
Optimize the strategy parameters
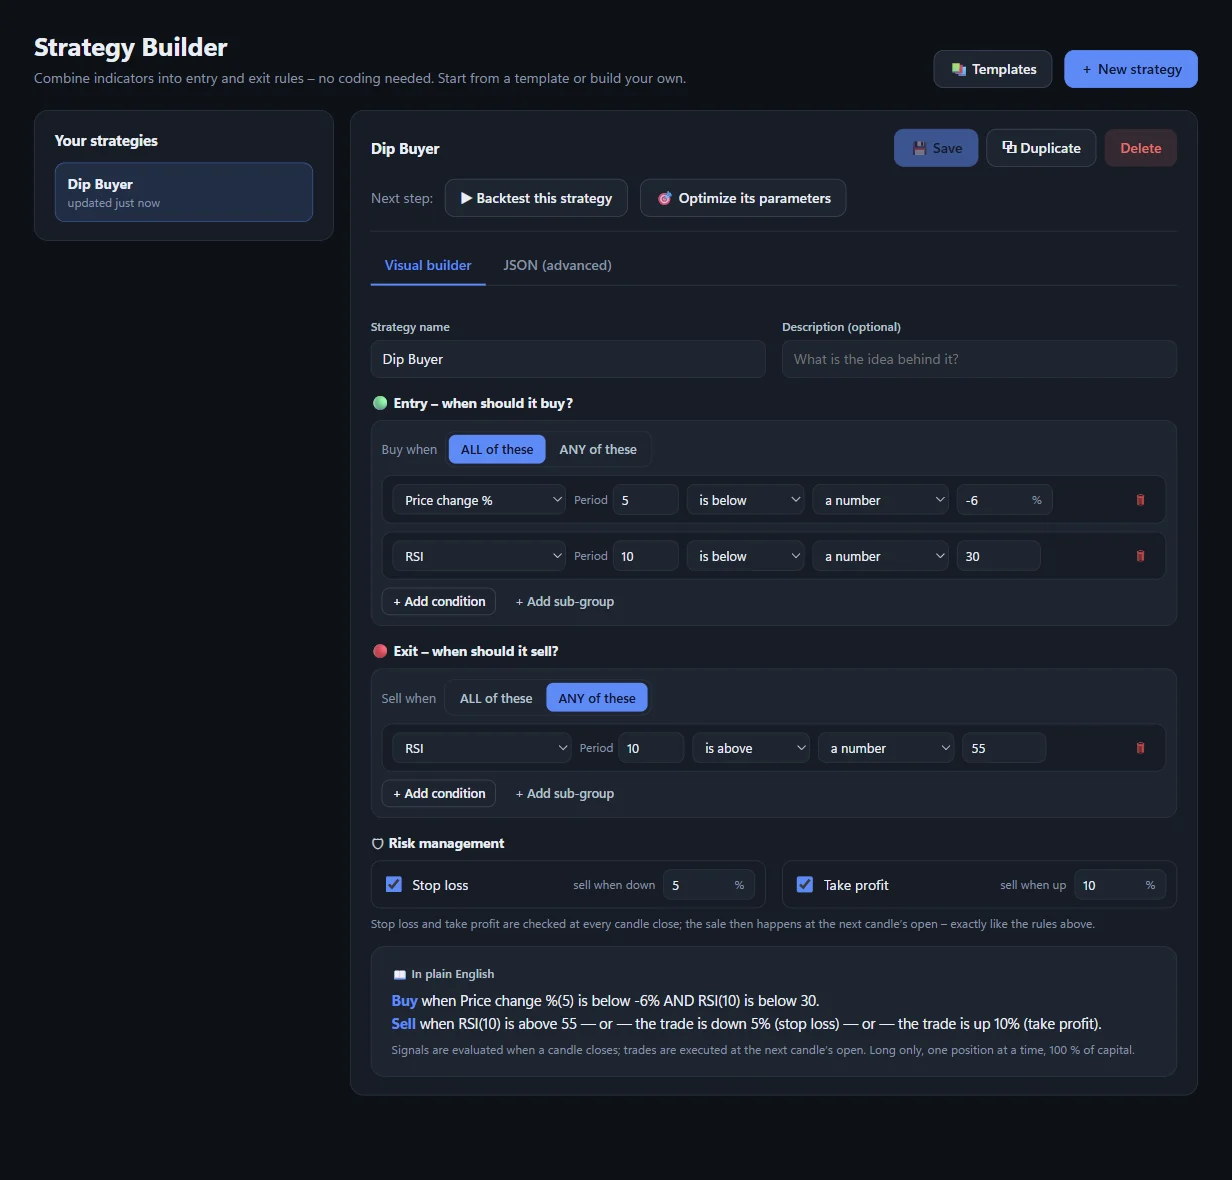pos(743,198)
